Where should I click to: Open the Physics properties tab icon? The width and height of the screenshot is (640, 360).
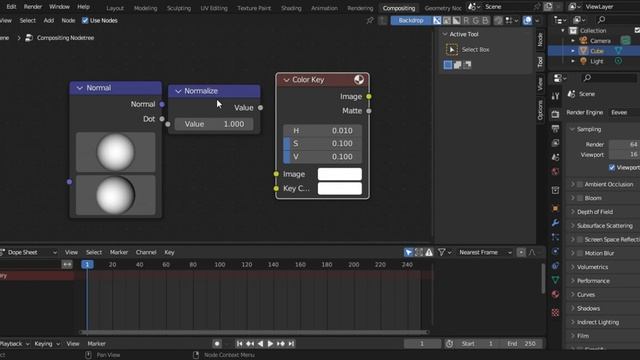(x=555, y=251)
